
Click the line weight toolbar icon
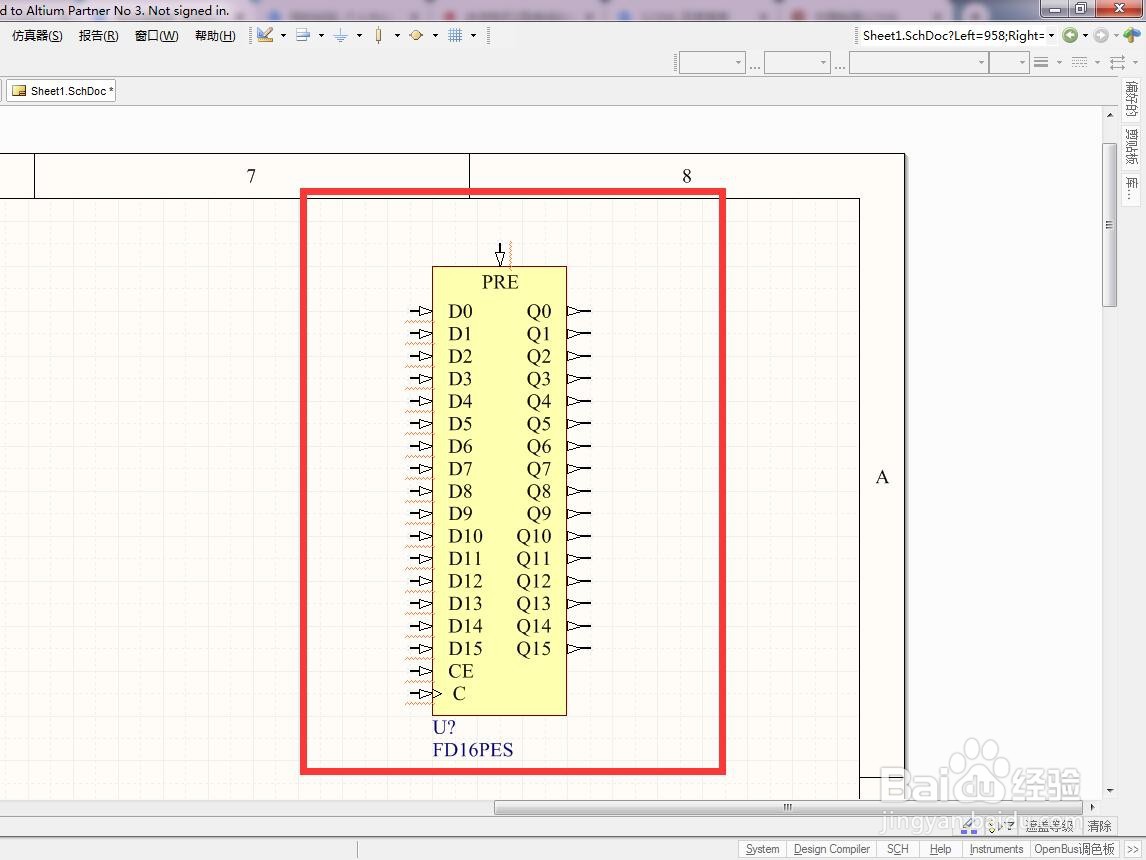pyautogui.click(x=1041, y=63)
